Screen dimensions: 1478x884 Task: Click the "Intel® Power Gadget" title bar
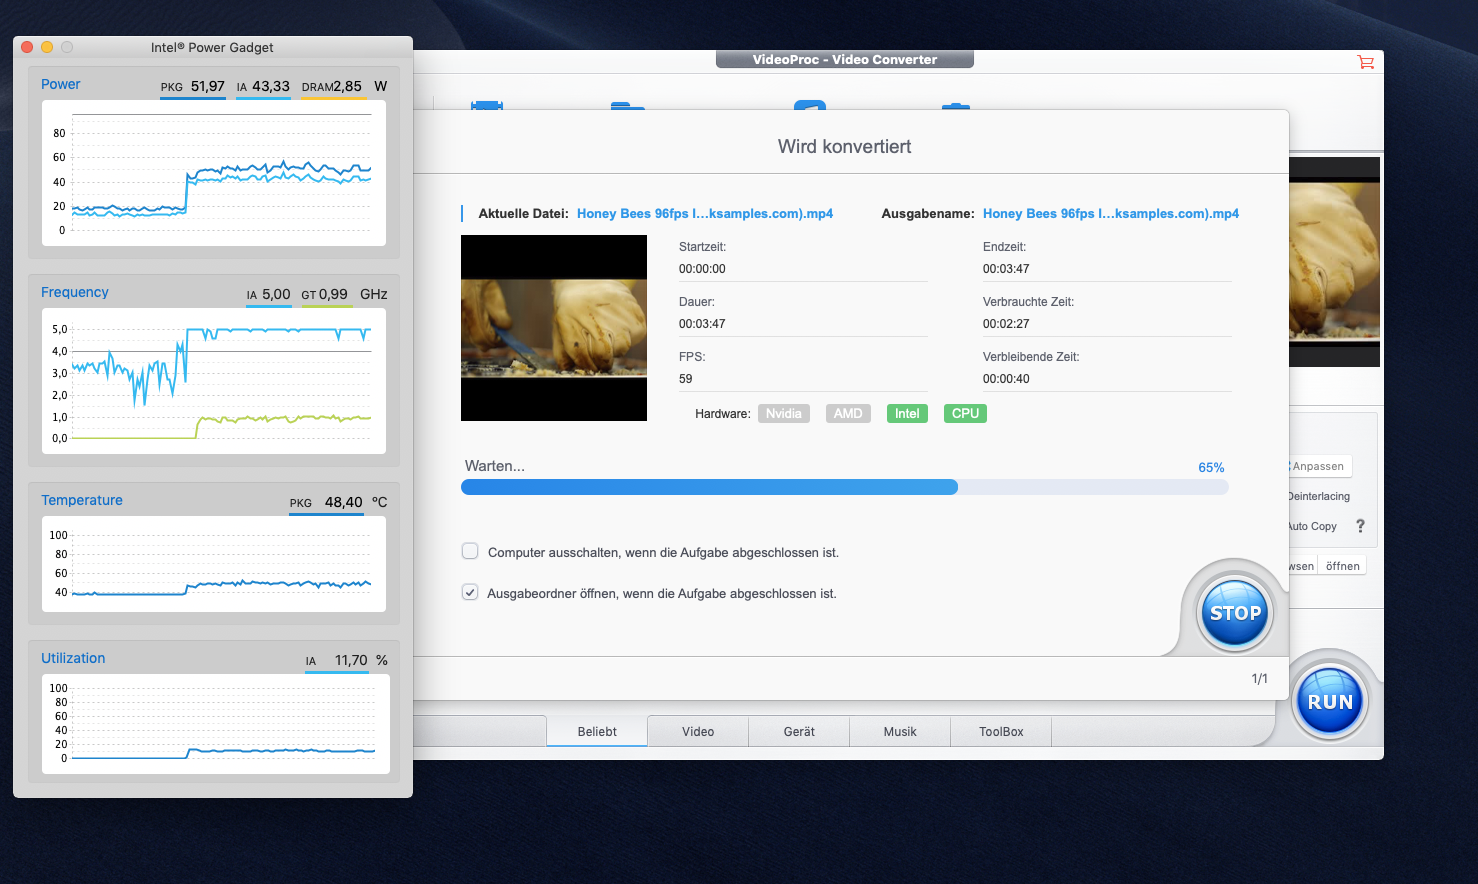point(212,47)
